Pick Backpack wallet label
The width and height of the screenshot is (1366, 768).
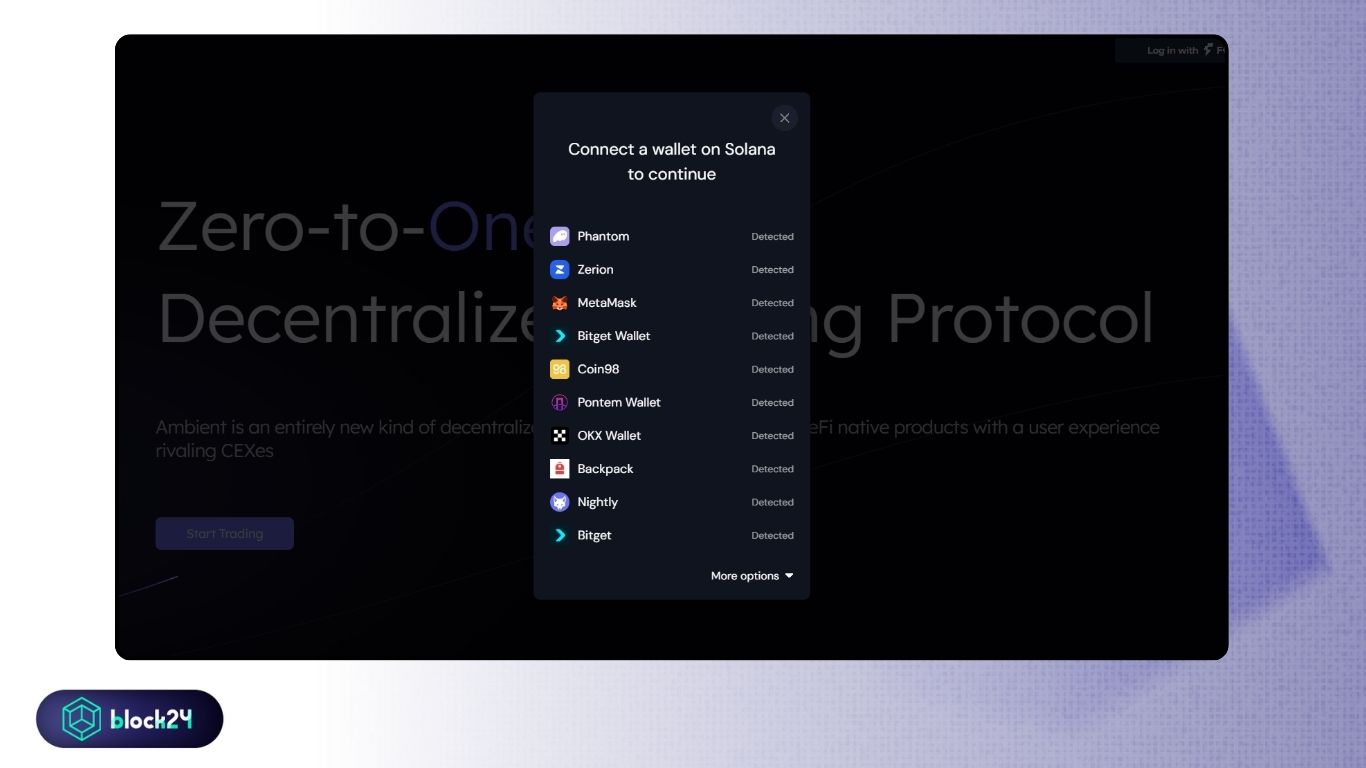[x=605, y=469]
